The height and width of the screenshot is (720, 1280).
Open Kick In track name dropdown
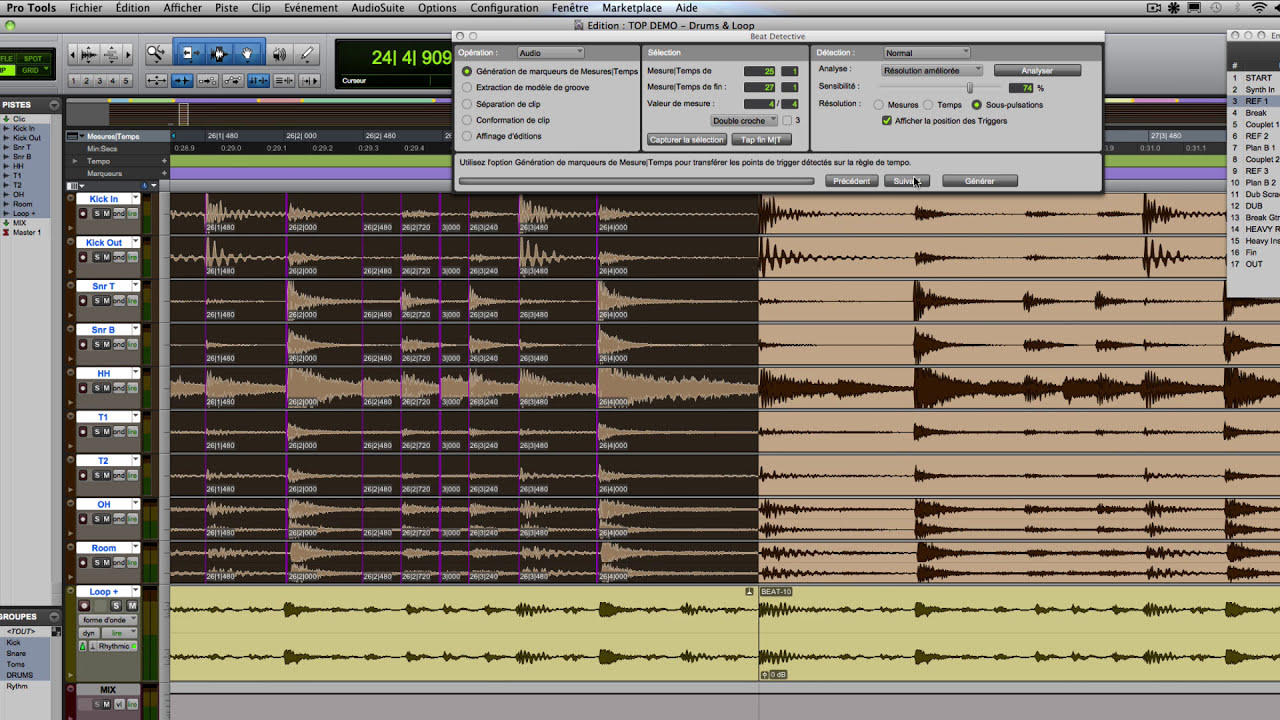click(134, 199)
